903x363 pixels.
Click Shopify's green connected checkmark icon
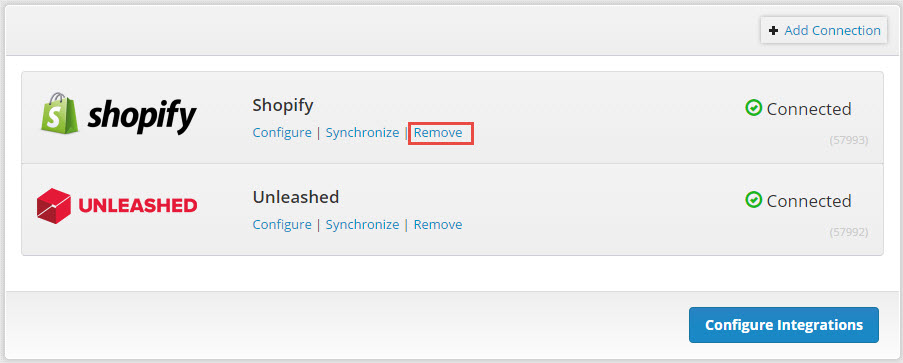tap(753, 108)
